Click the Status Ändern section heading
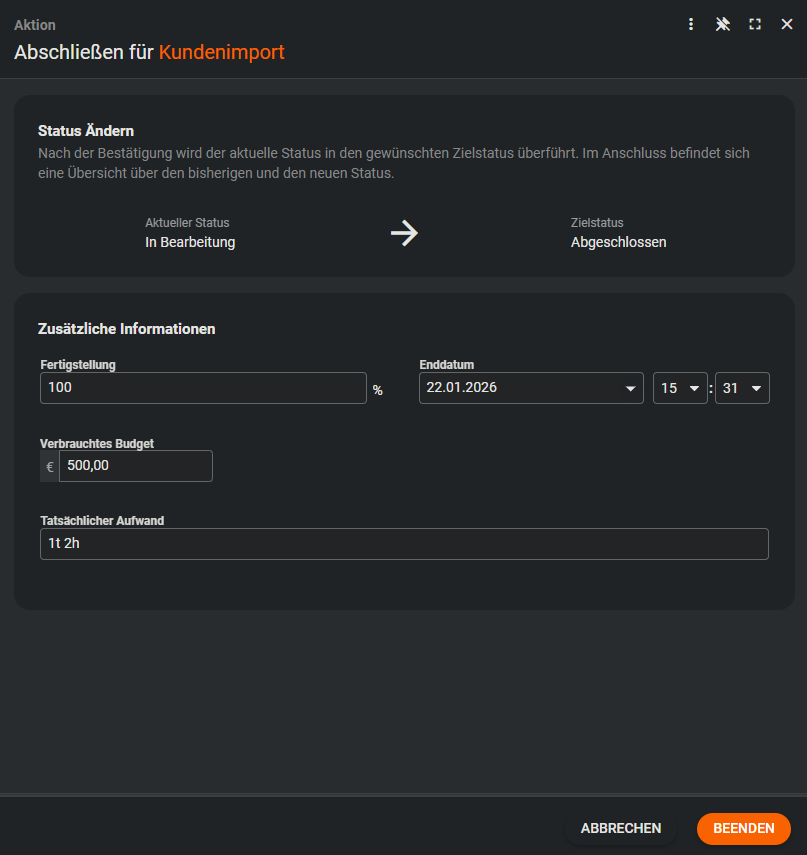 (86, 131)
